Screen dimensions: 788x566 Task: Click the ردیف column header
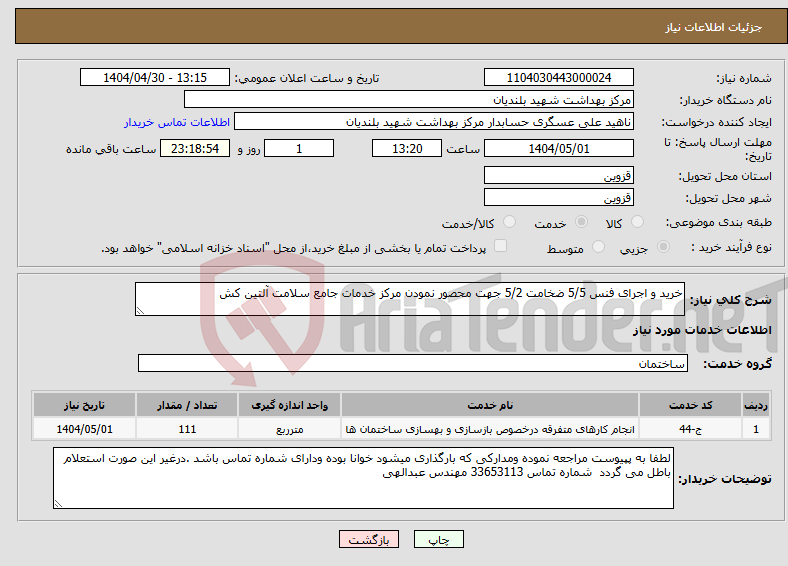[756, 405]
